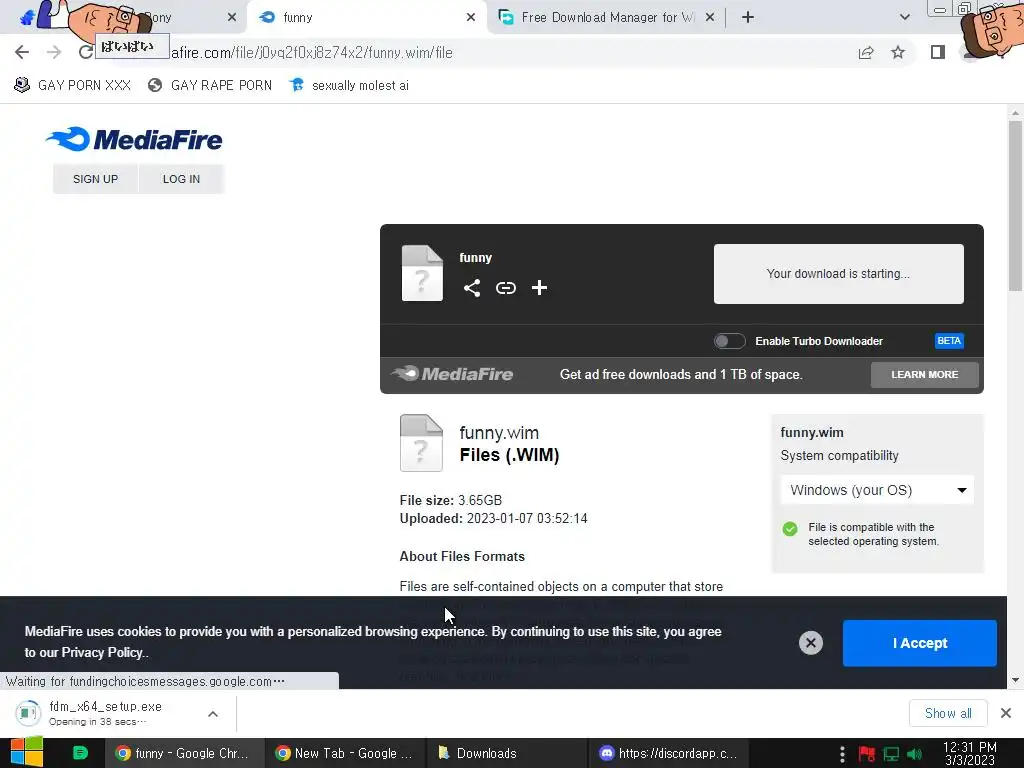
Task: Click the plus icon to add file
Action: tap(539, 288)
